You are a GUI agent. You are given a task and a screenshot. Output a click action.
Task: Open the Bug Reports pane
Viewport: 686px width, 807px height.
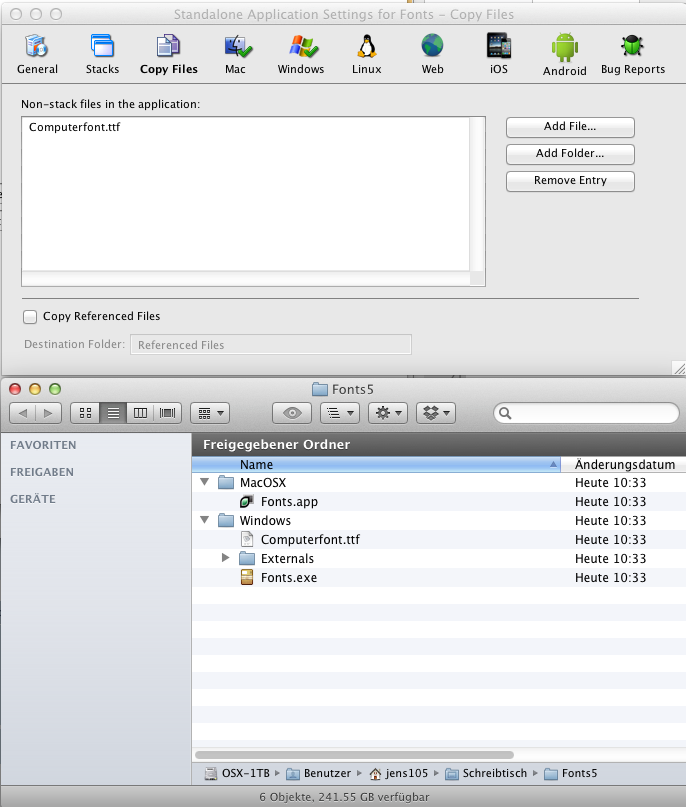(x=632, y=52)
